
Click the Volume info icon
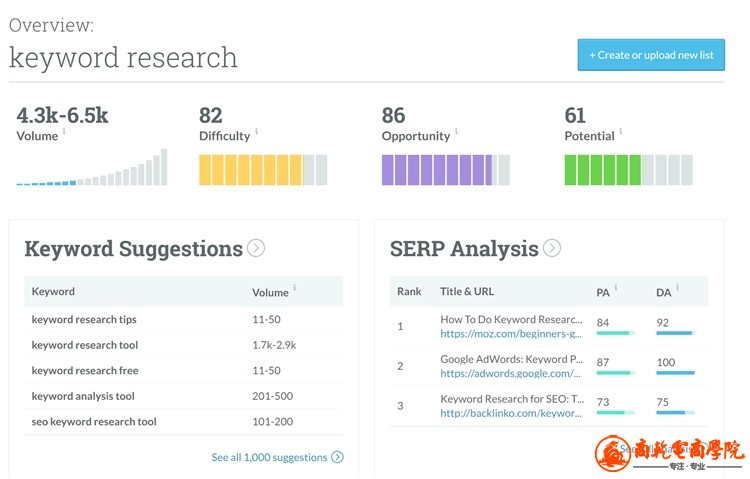click(64, 131)
